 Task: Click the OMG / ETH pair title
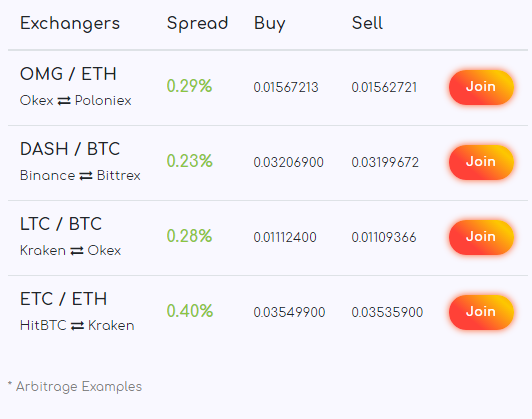coord(68,74)
